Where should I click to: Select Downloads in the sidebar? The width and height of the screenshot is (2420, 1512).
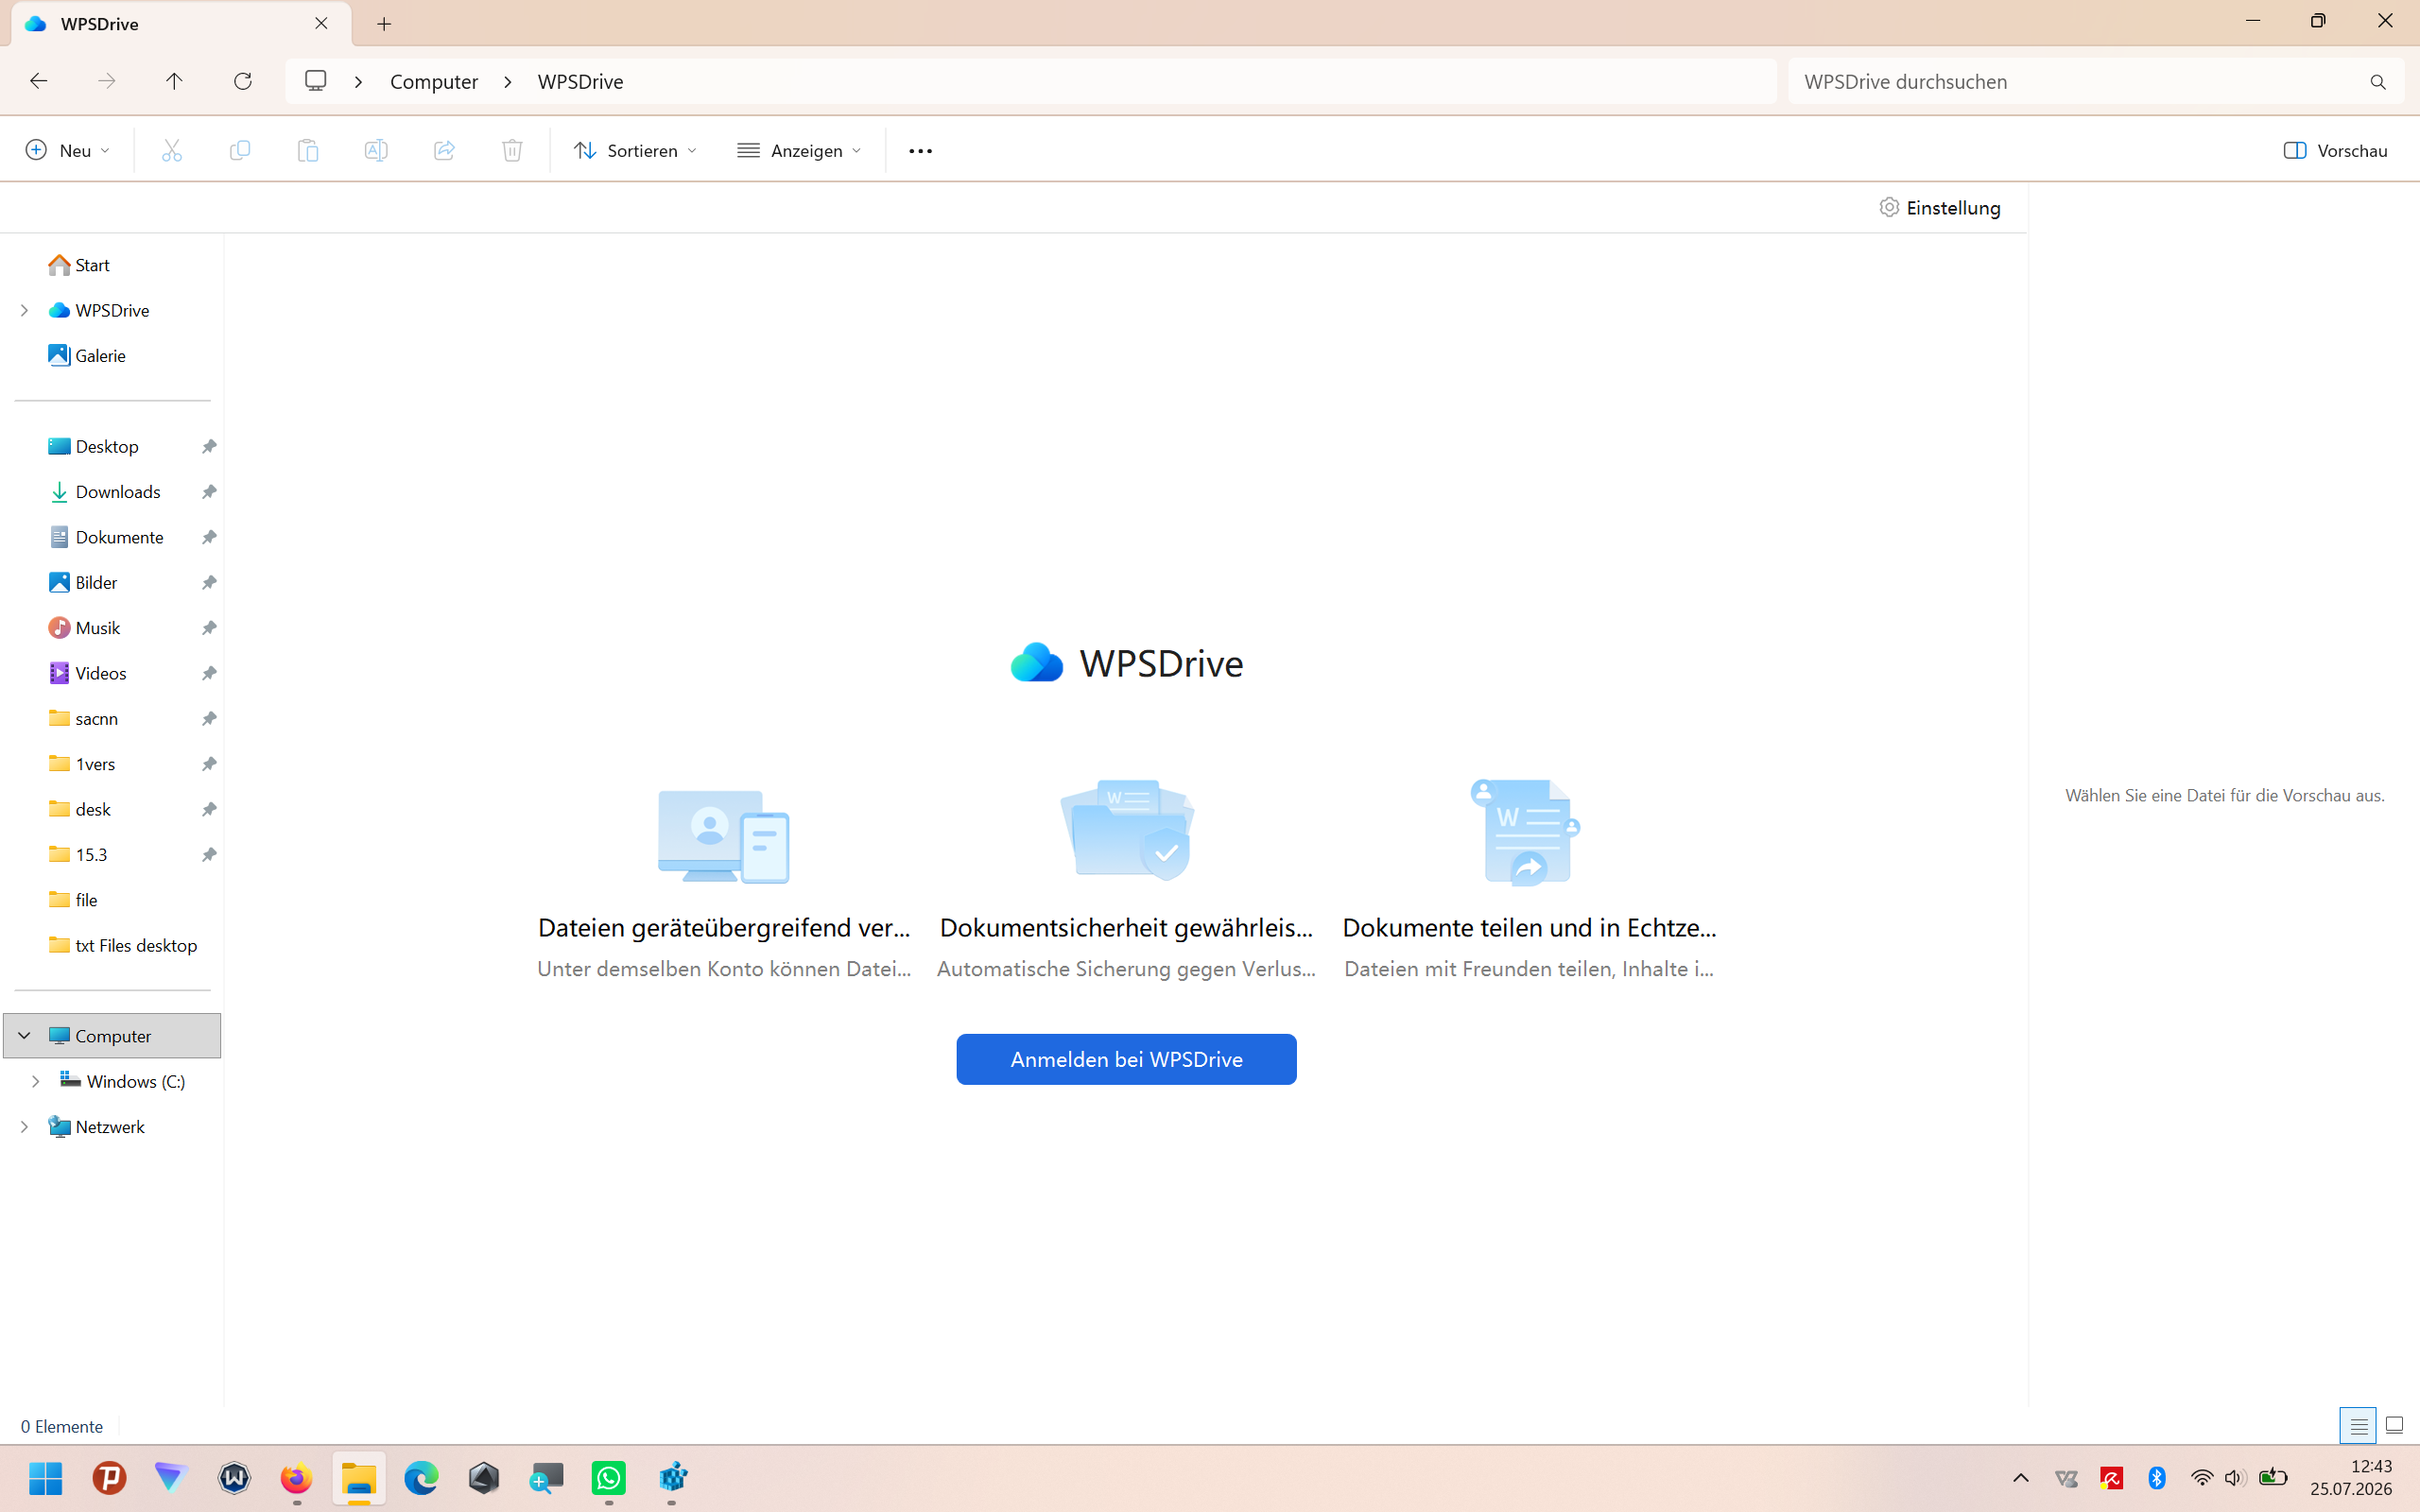(x=118, y=492)
